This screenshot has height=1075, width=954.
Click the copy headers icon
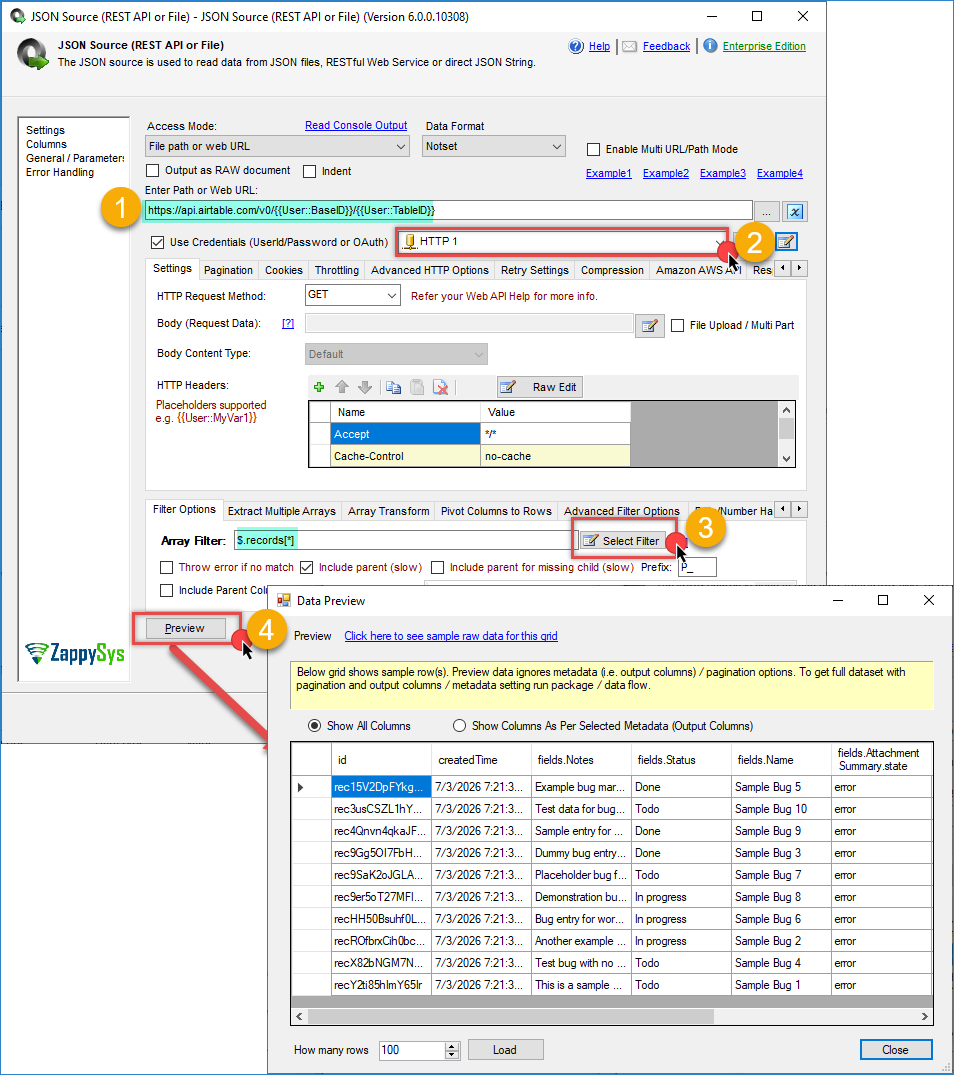tap(393, 387)
